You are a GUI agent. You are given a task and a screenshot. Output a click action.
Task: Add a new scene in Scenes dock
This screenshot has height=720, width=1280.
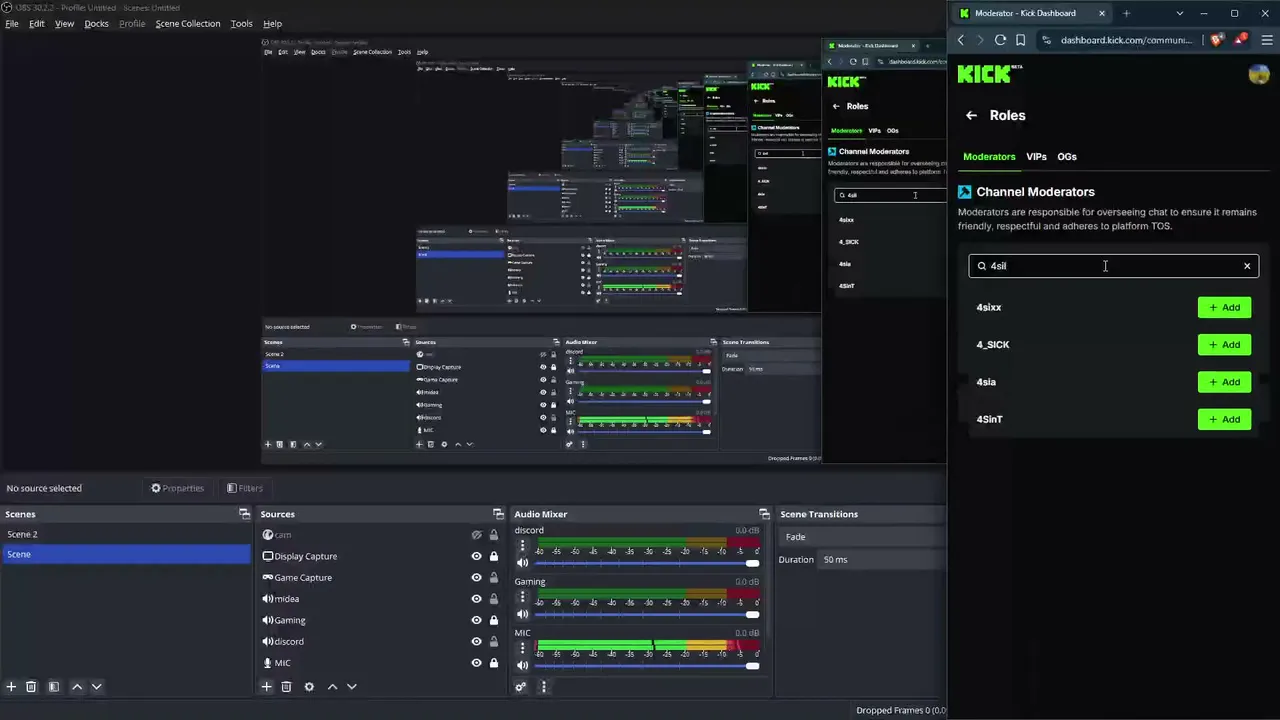tap(11, 687)
